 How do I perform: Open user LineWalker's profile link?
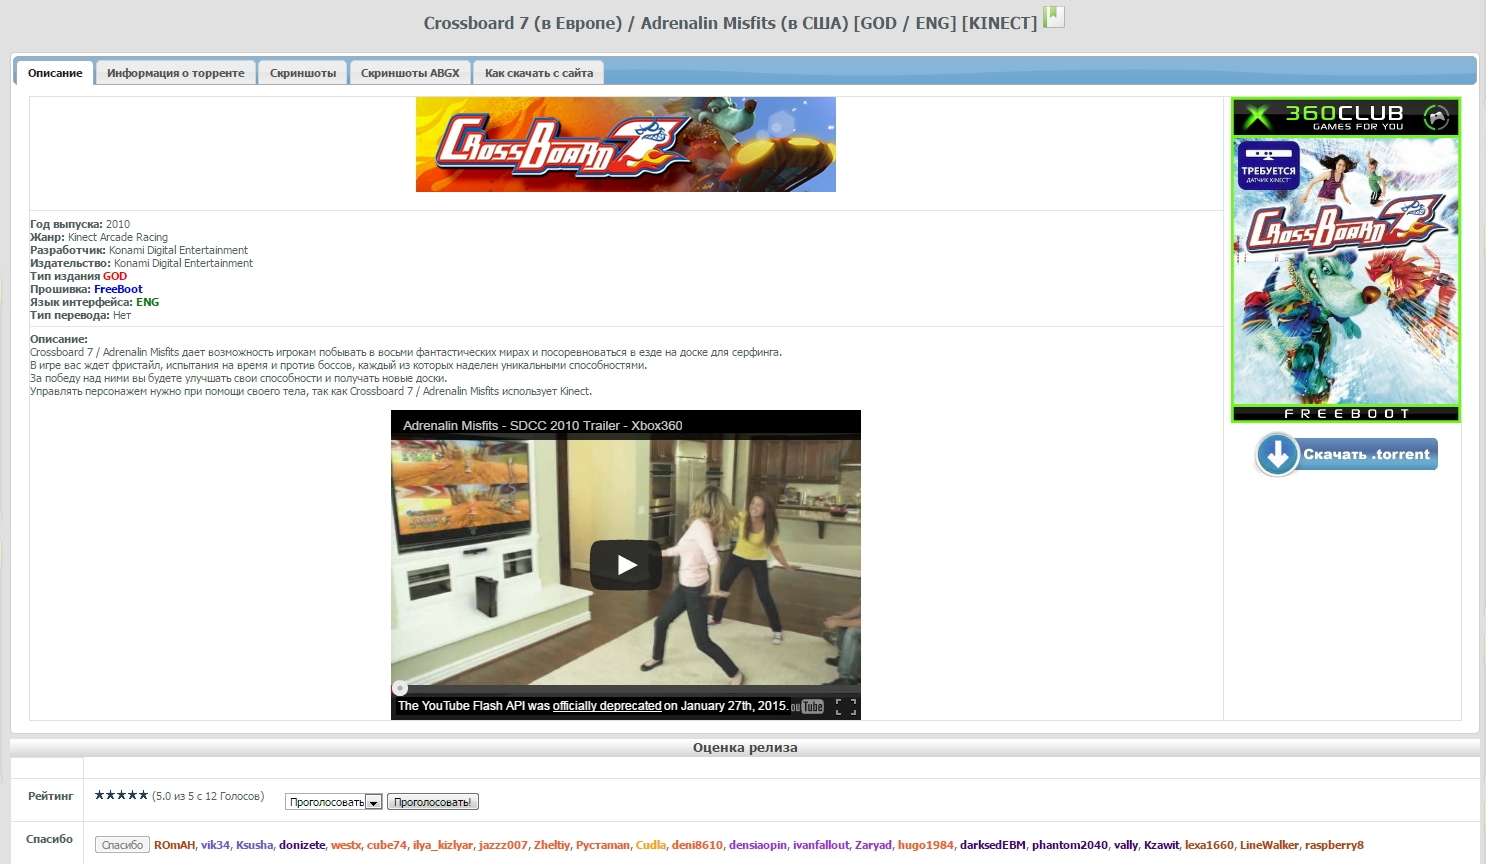(x=1269, y=845)
